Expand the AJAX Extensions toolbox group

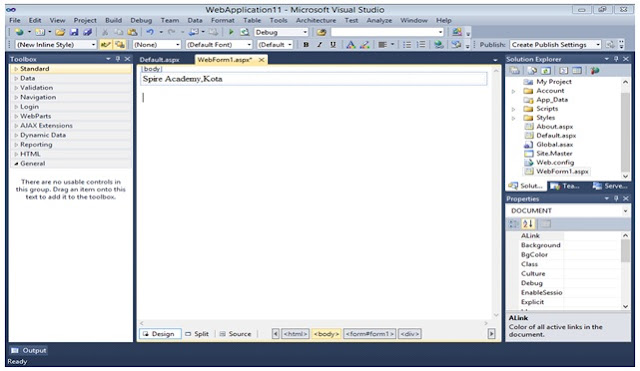pos(16,126)
